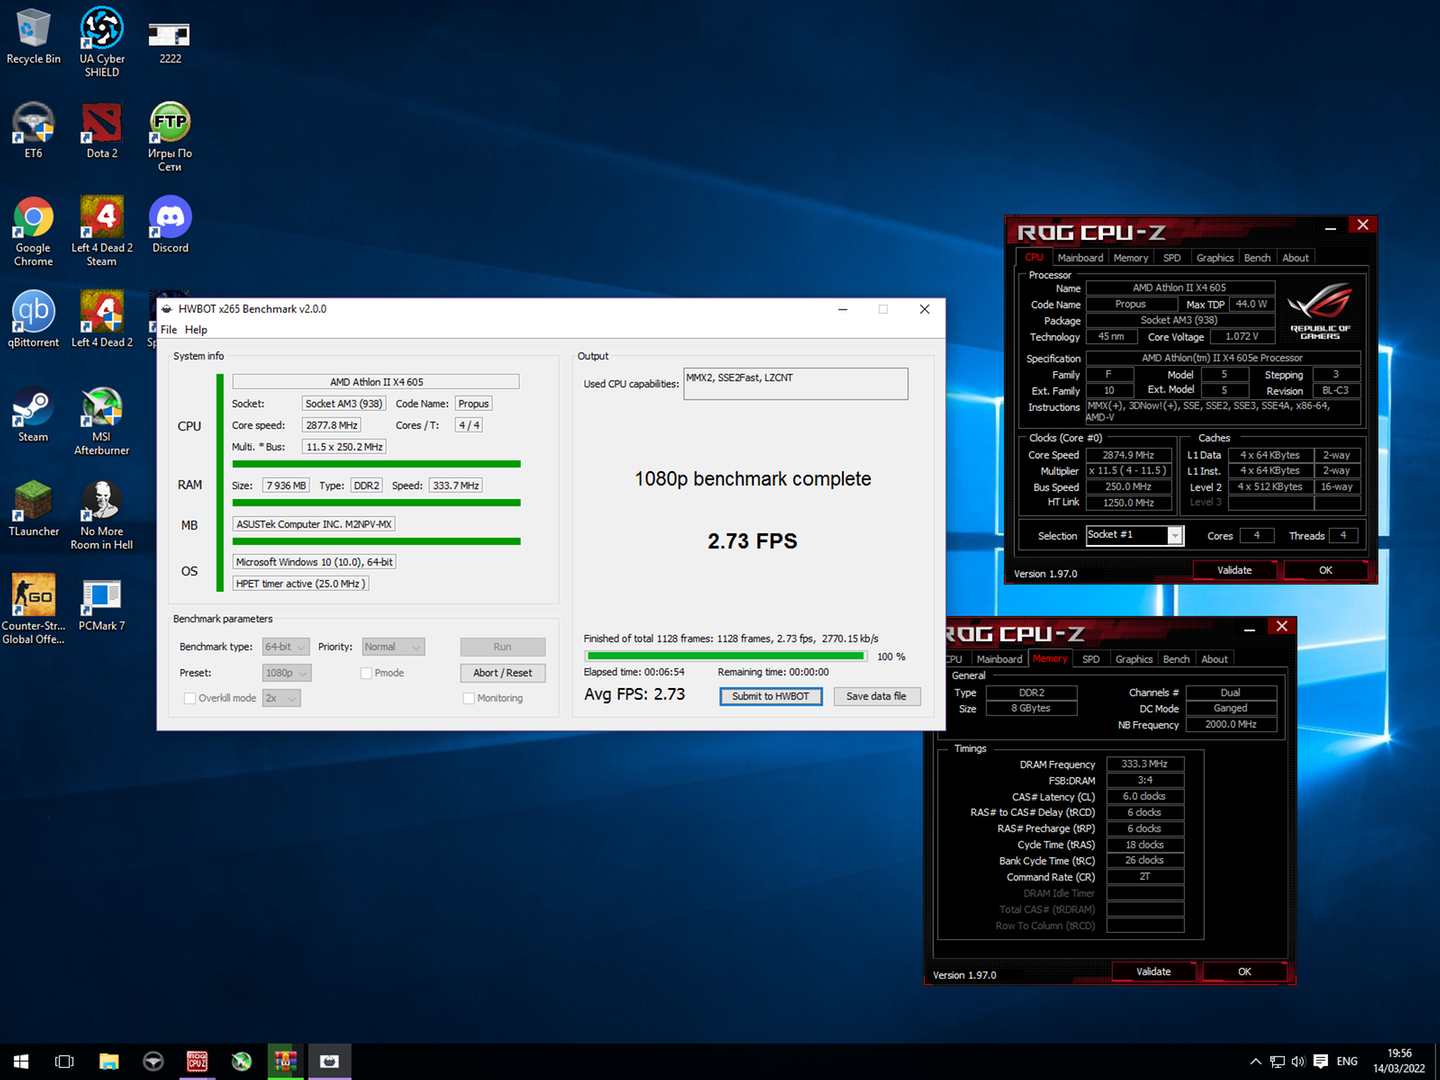Click the greyed Run button

(x=503, y=647)
